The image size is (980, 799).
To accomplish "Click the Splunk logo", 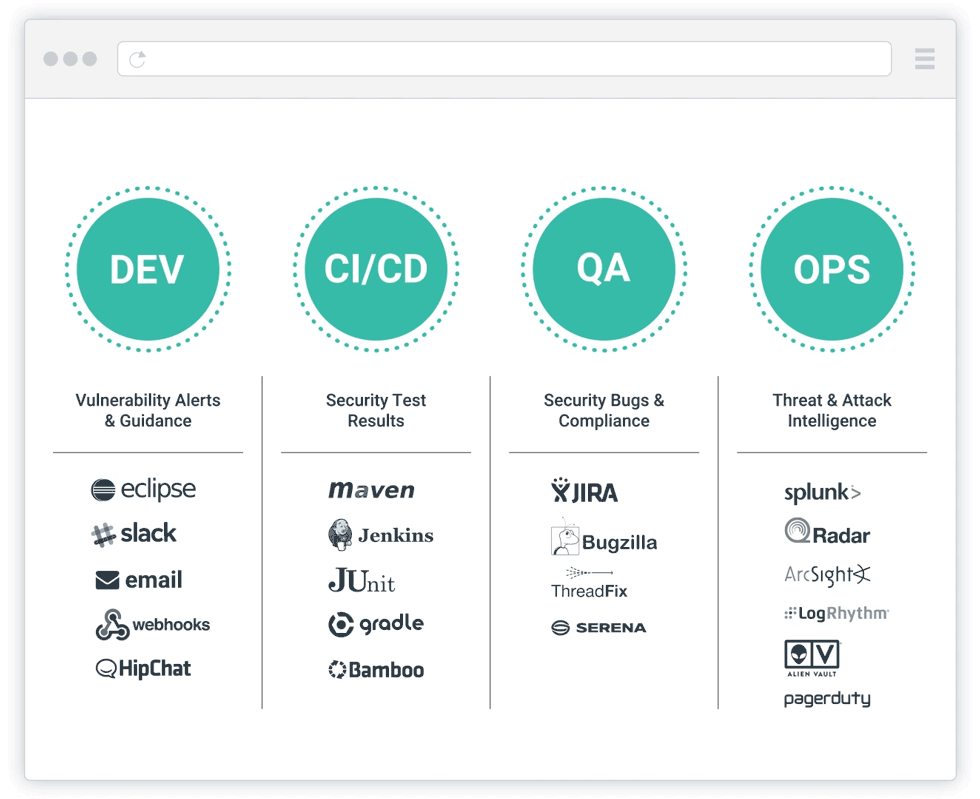I will coord(822,492).
